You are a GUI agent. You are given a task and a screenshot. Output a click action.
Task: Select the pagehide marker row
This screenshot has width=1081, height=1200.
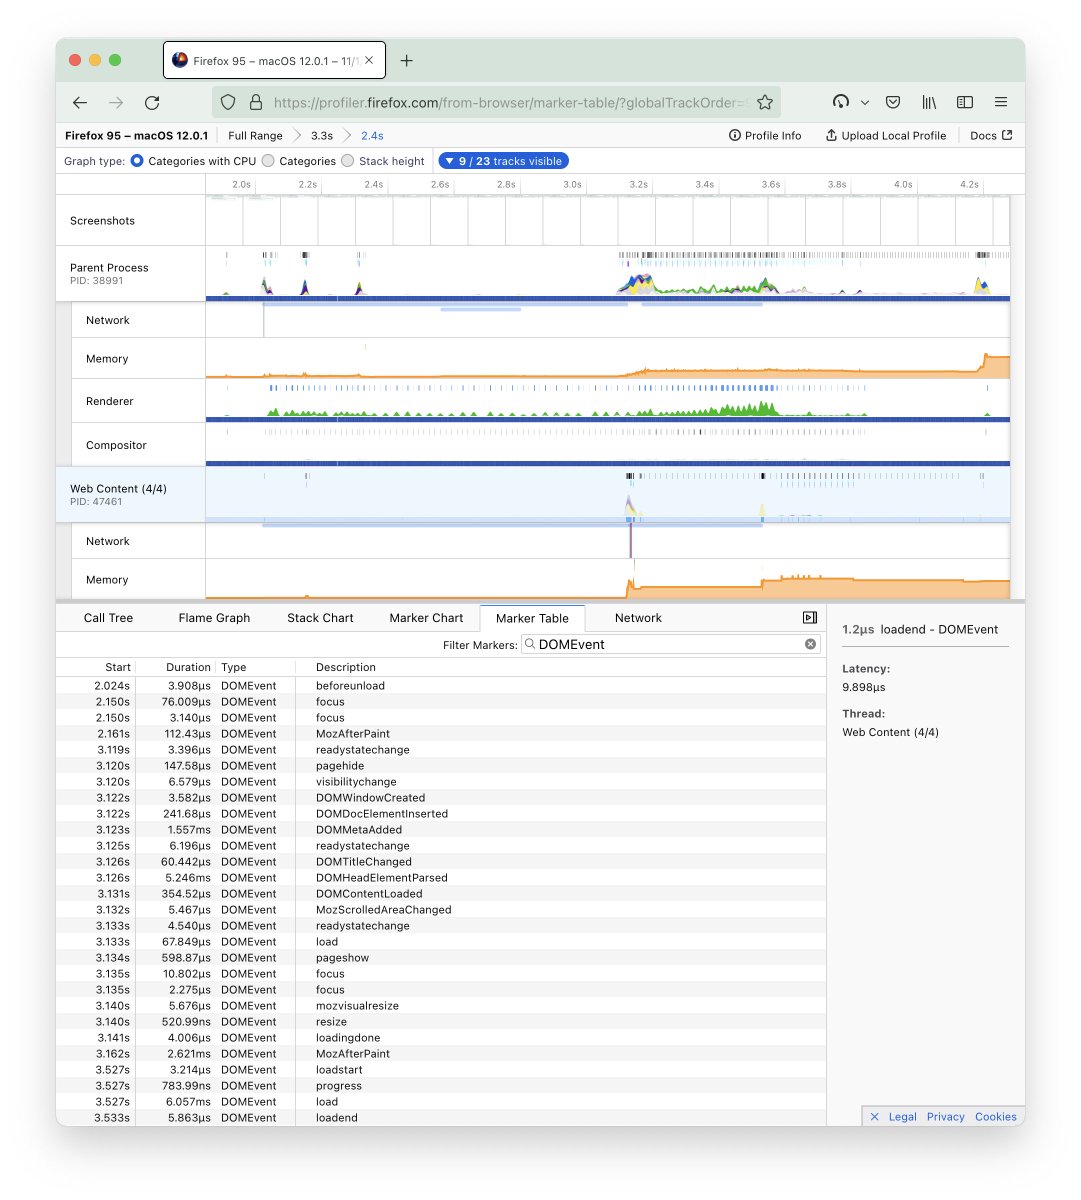(441, 766)
